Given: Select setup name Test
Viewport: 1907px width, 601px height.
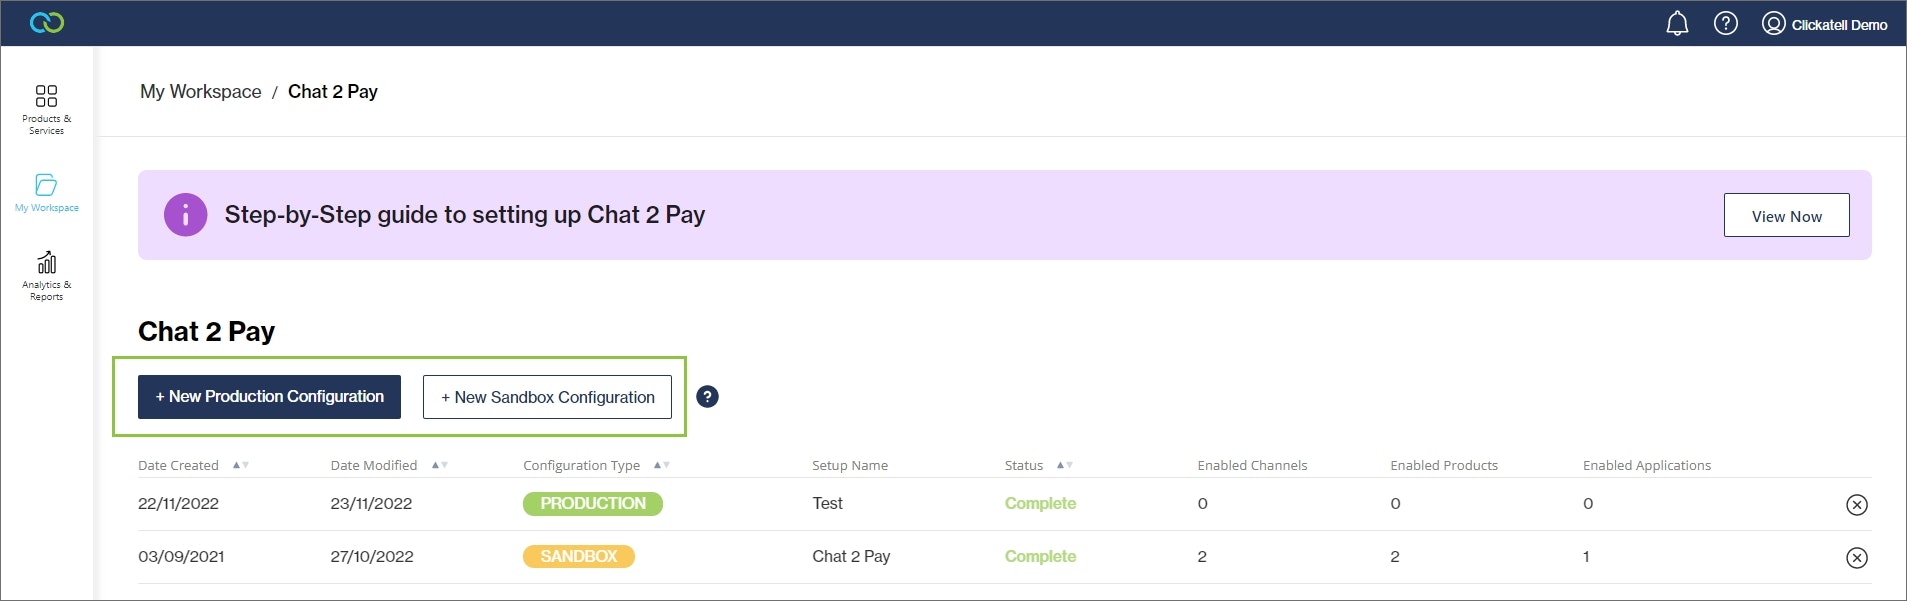Looking at the screenshot, I should pos(827,504).
